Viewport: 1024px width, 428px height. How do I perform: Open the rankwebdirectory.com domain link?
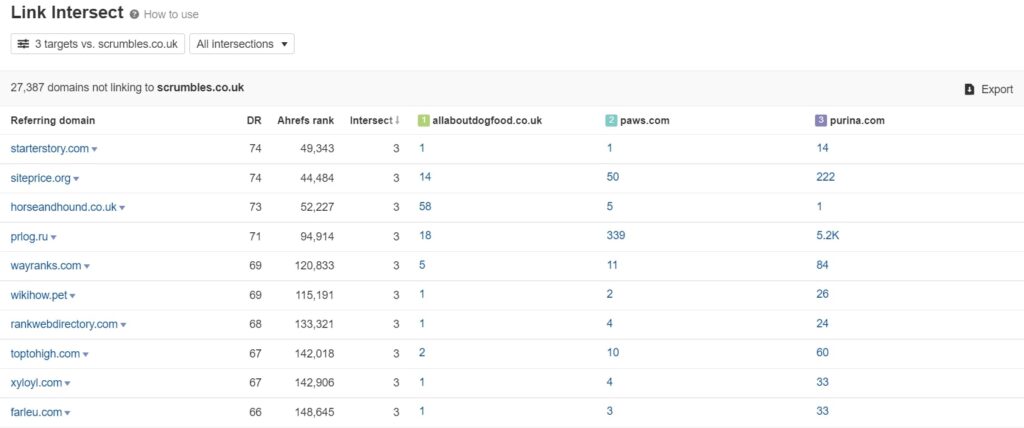pos(64,324)
